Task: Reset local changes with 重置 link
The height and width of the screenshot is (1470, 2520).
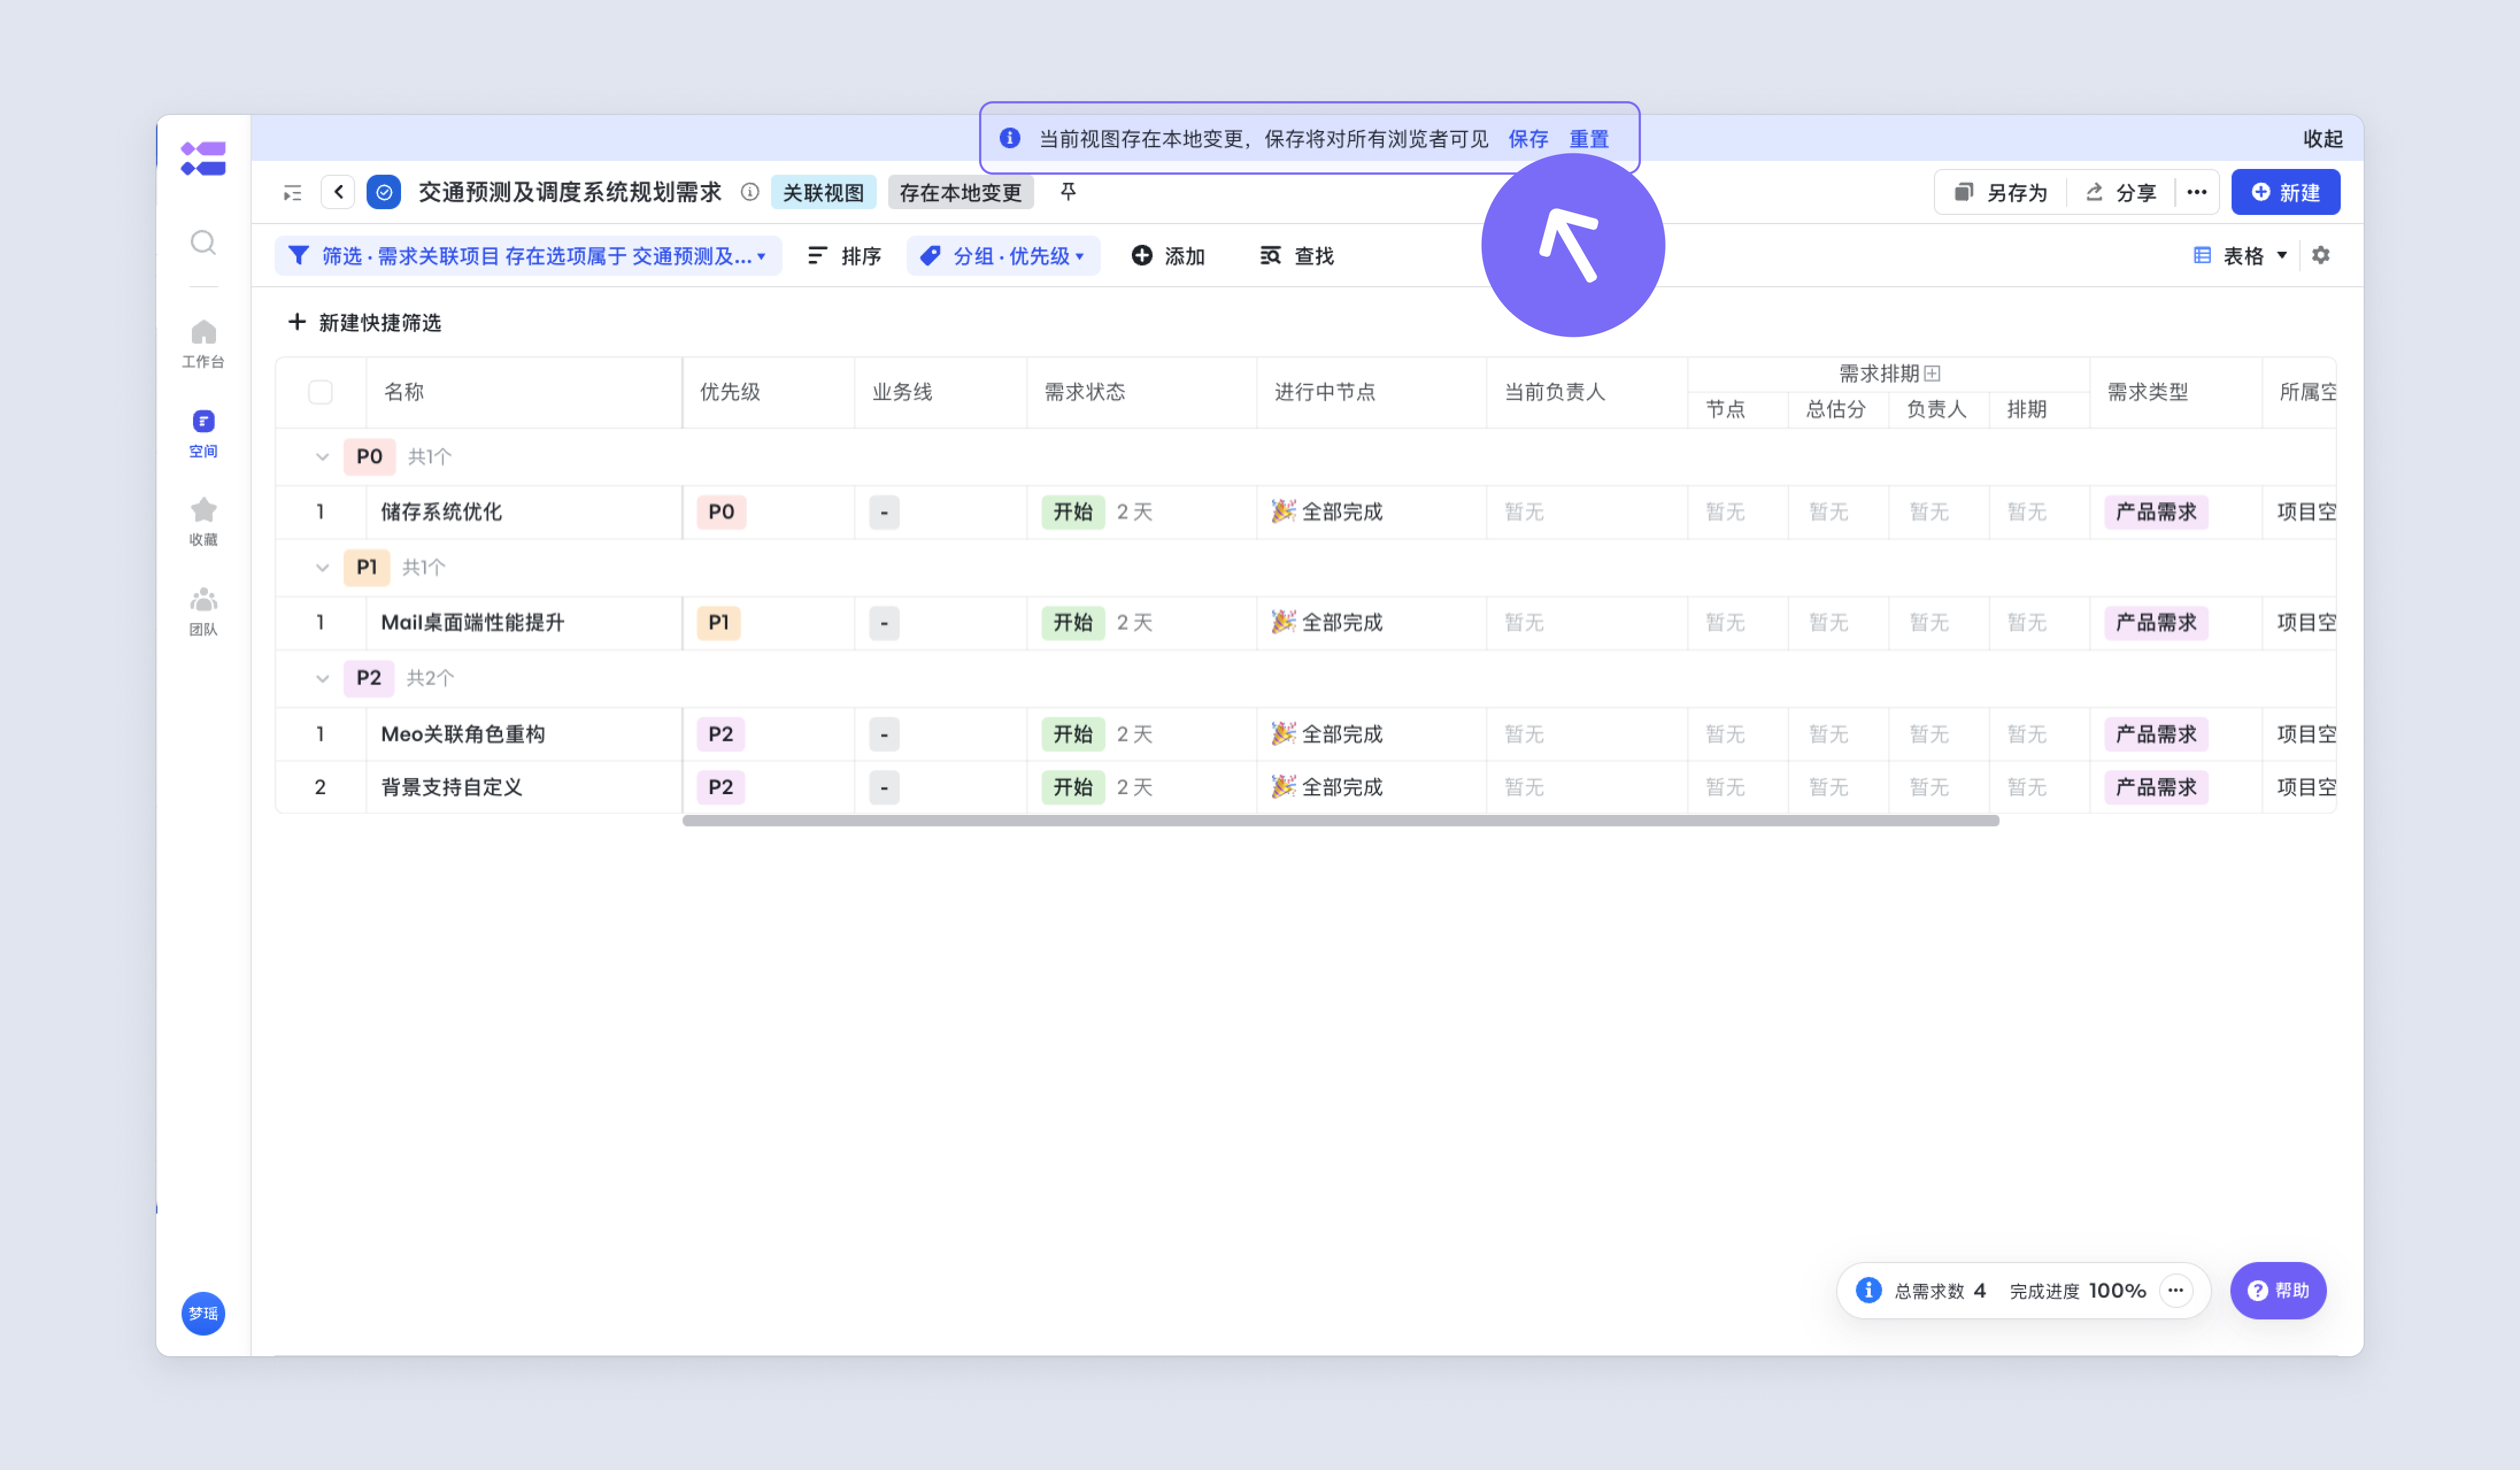Action: coord(1589,139)
